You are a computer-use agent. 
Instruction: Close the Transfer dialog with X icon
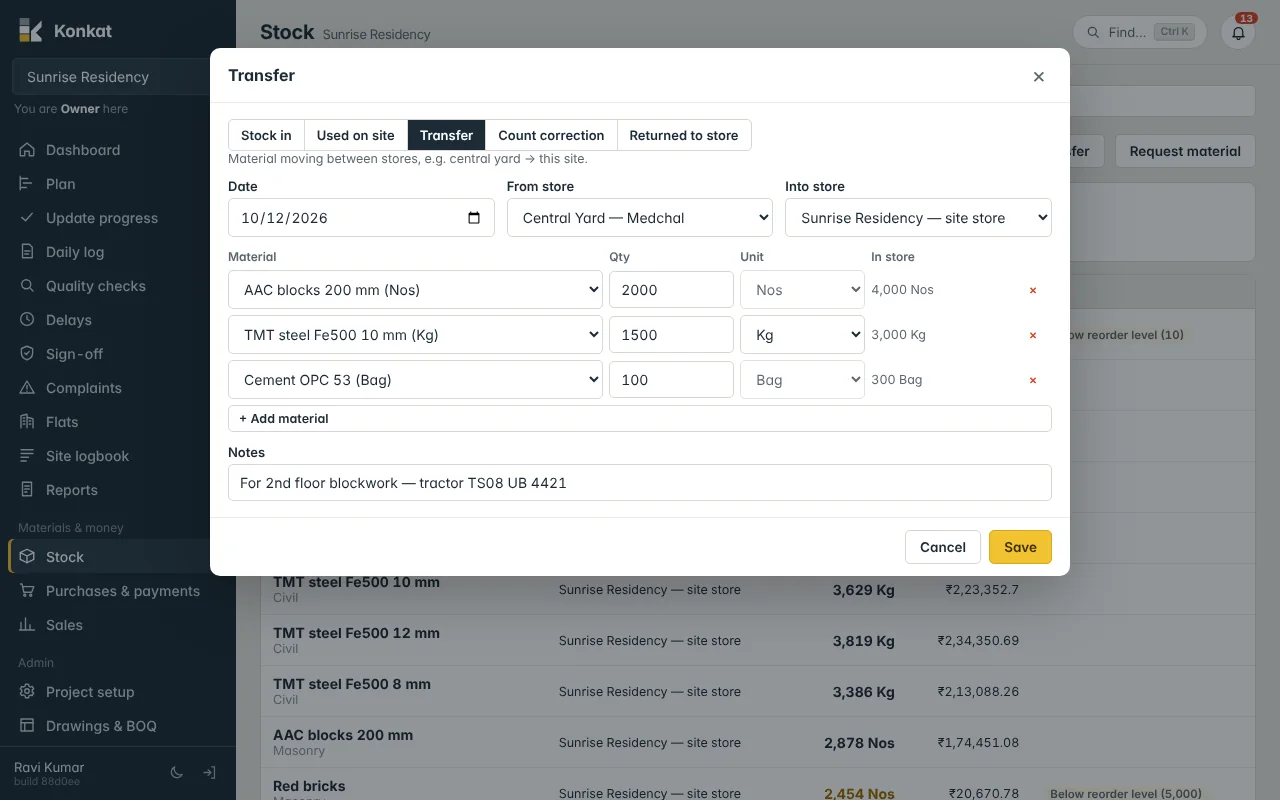click(1039, 77)
